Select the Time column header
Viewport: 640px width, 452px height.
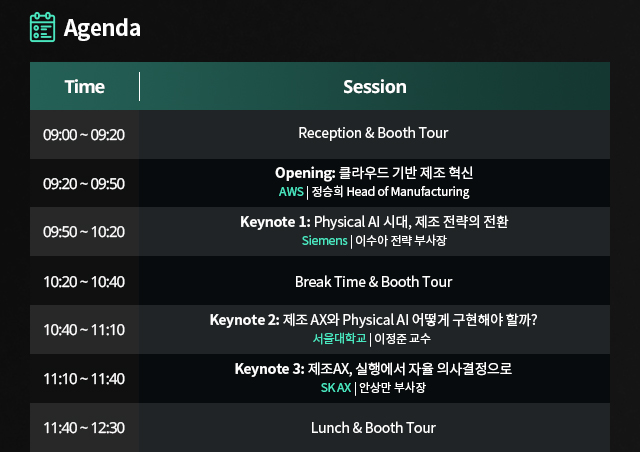tap(84, 87)
